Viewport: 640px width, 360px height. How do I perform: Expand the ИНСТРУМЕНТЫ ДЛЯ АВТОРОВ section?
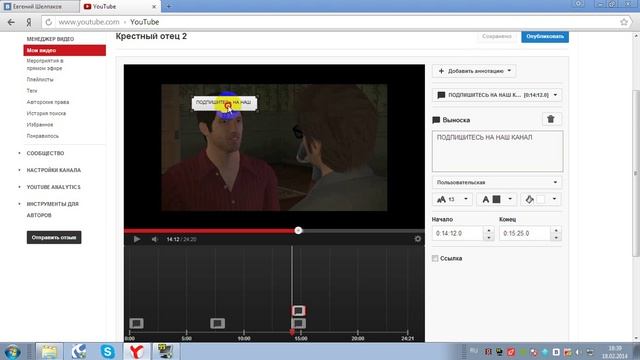(x=52, y=209)
